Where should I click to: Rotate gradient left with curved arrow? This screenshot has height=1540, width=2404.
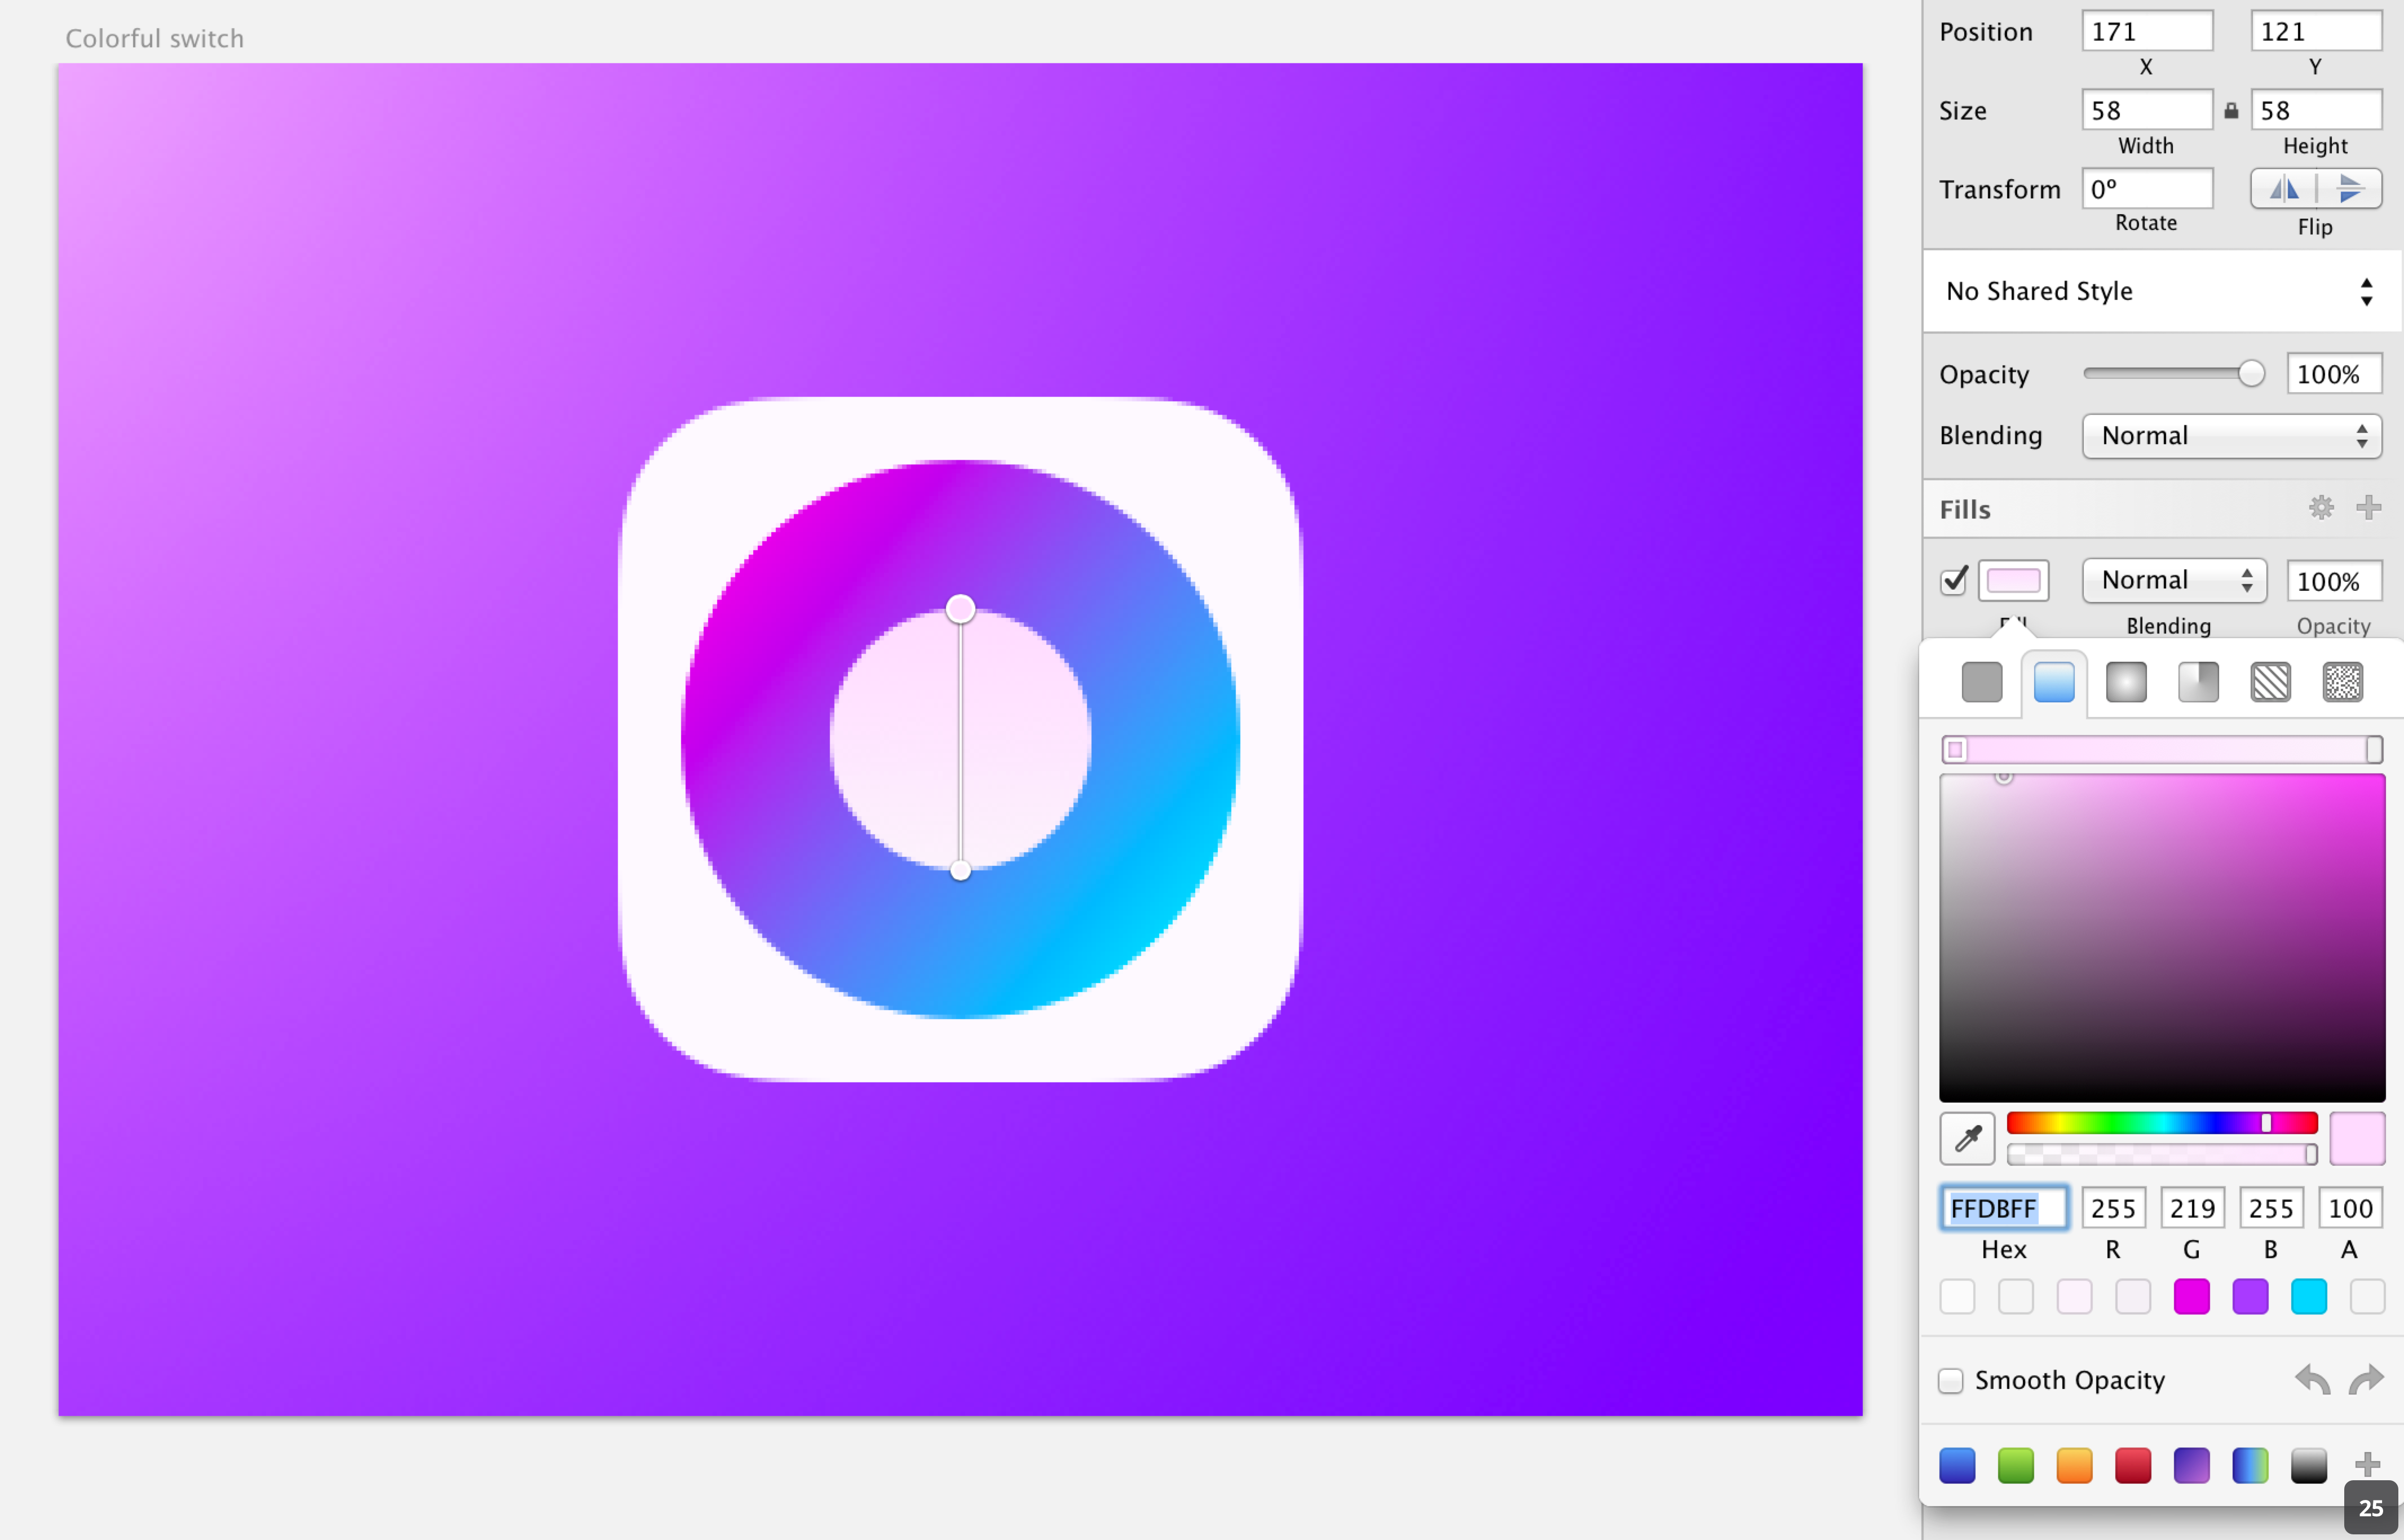pos(2312,1381)
